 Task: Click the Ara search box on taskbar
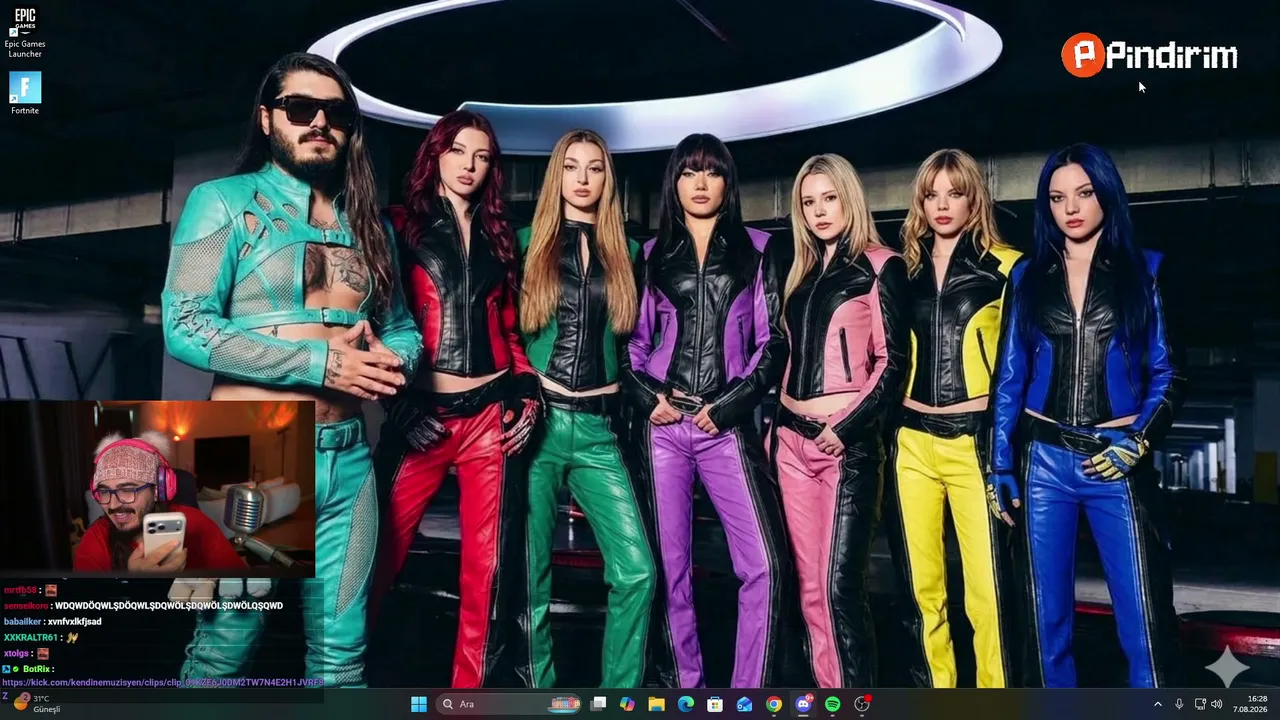click(510, 704)
